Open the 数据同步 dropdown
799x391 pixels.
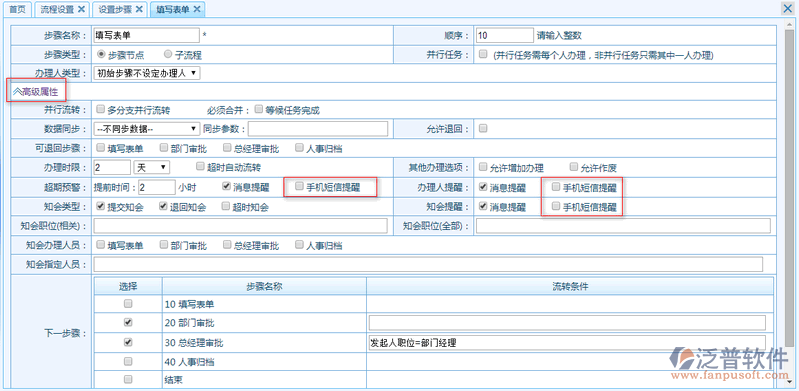pos(147,129)
